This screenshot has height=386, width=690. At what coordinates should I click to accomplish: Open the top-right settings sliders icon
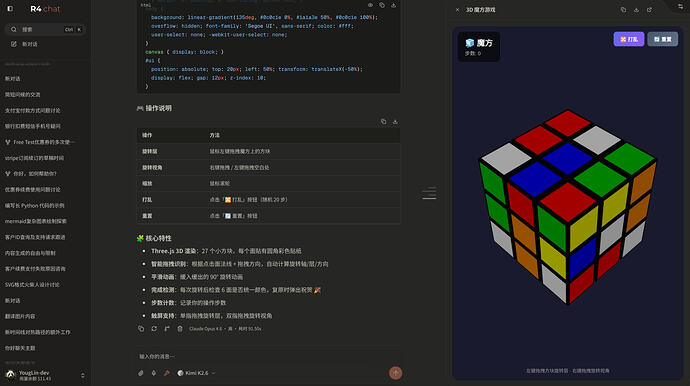[x=680, y=6]
